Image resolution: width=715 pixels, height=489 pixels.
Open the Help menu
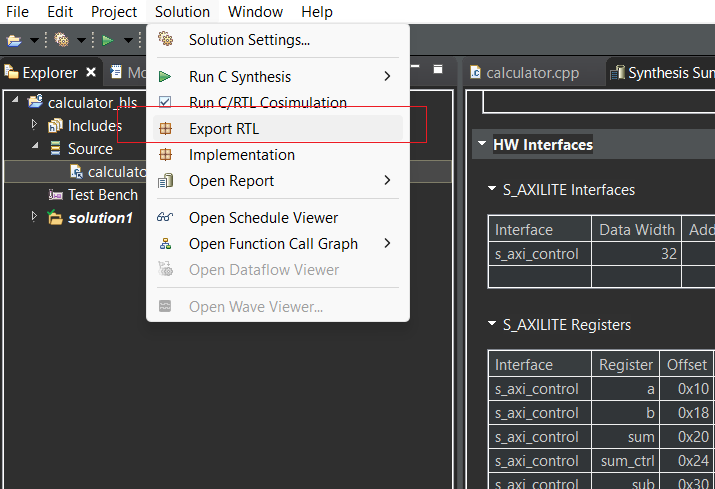tap(317, 11)
